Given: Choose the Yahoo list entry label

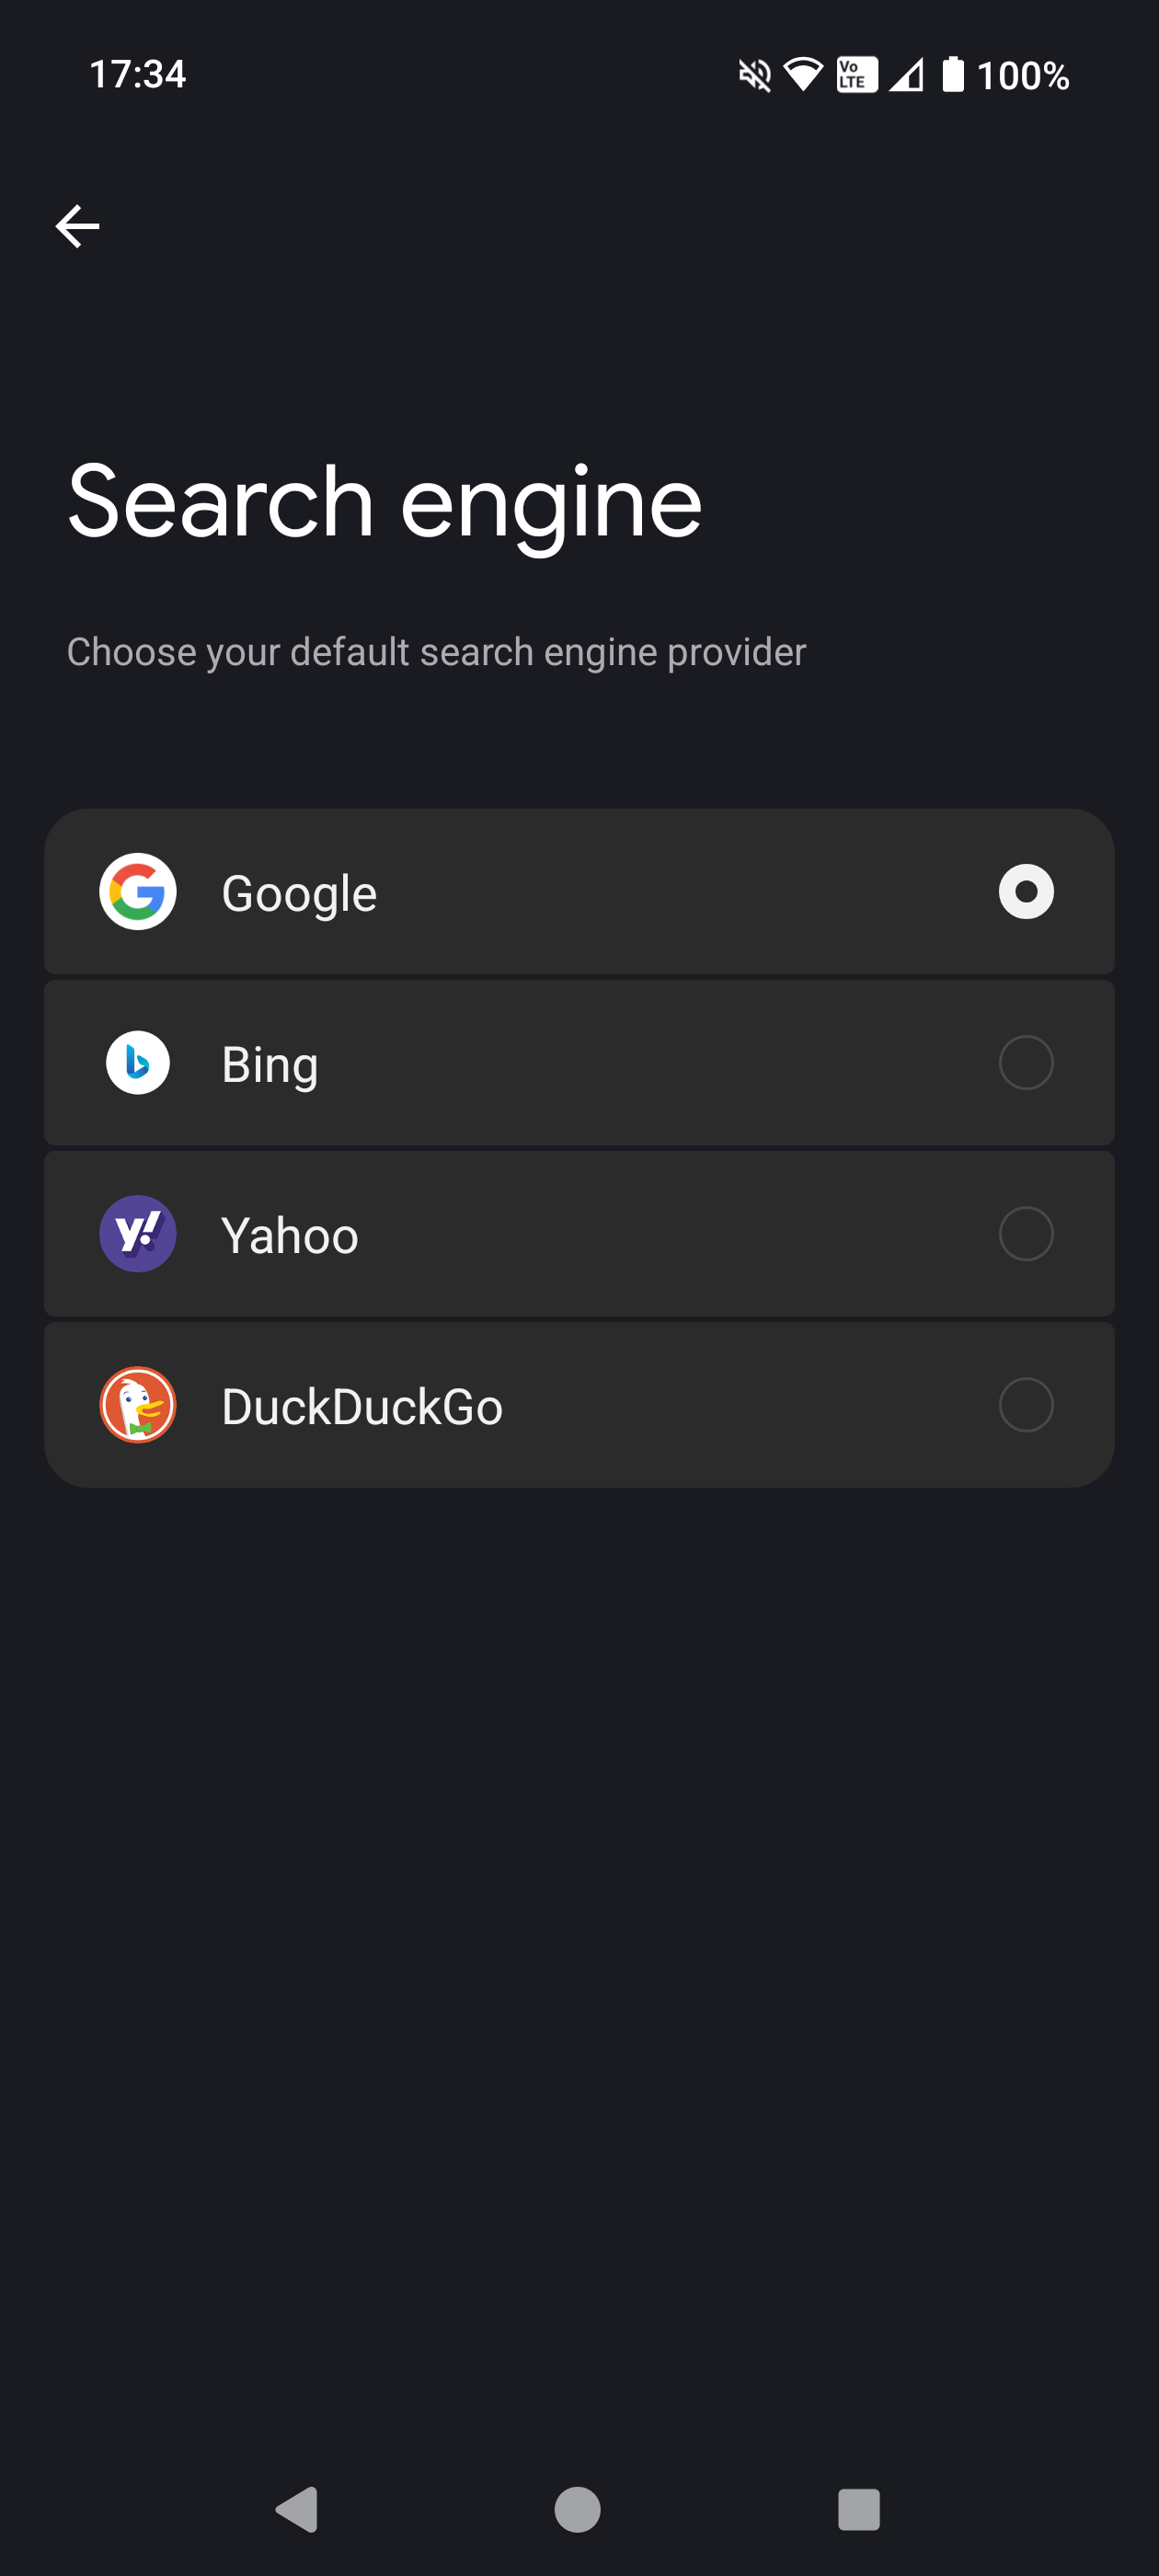Looking at the screenshot, I should [290, 1235].
